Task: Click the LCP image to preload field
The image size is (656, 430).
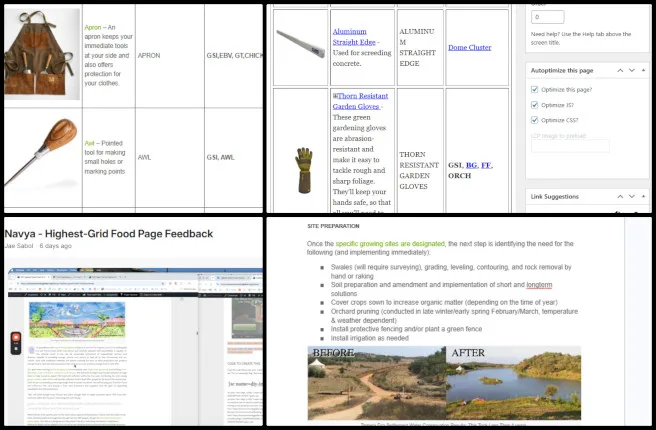Action: pos(570,146)
